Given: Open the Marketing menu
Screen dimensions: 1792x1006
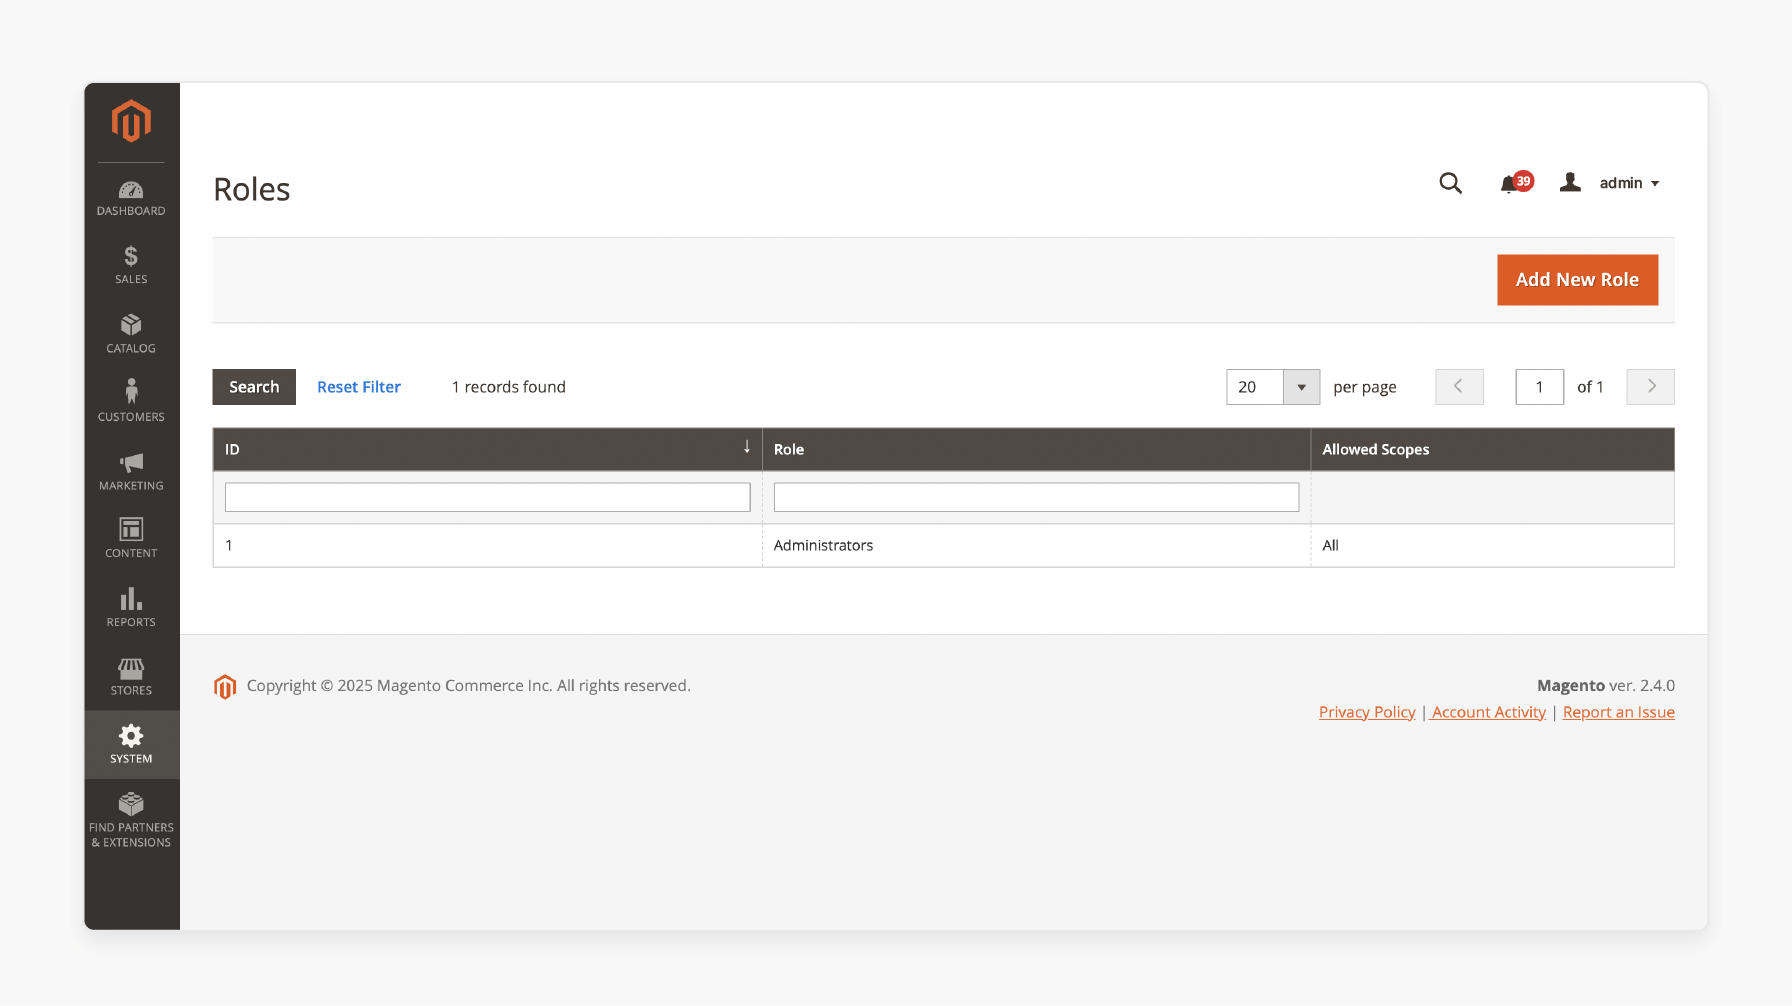Looking at the screenshot, I should pyautogui.click(x=131, y=471).
